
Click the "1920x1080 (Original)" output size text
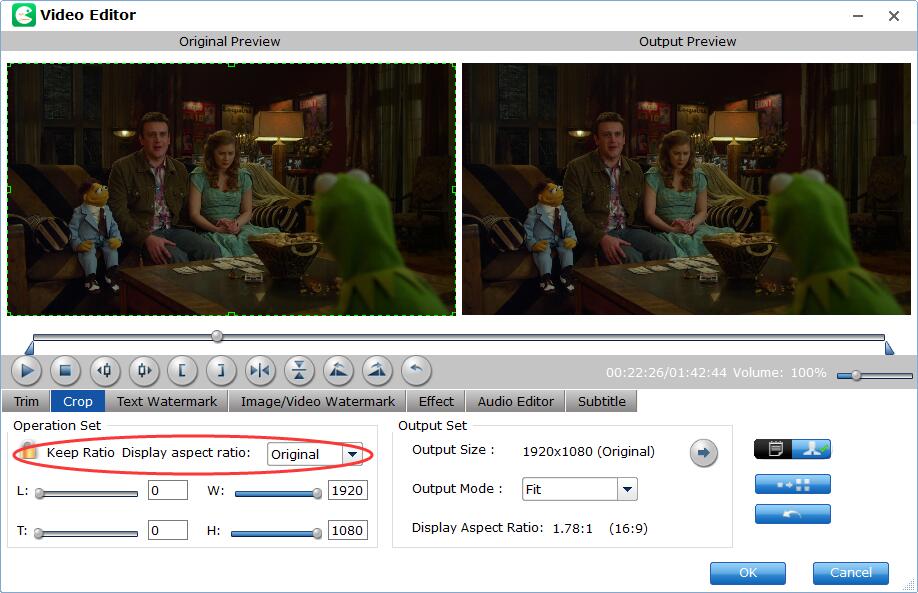click(588, 452)
